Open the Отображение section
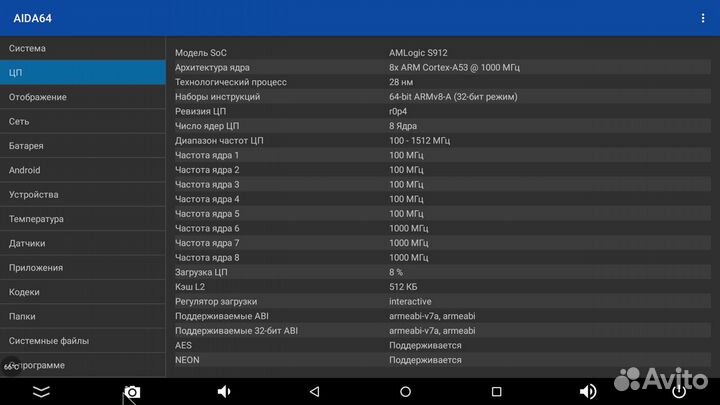 point(83,97)
